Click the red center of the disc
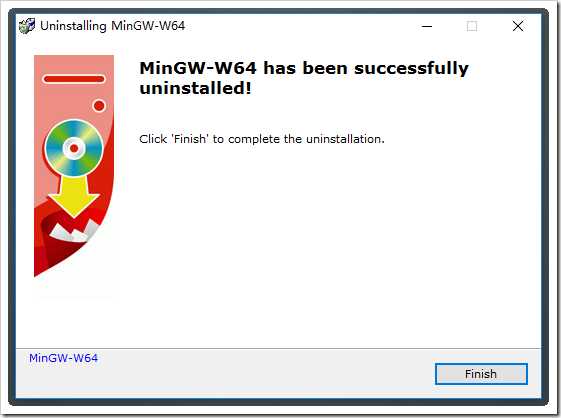561x418 pixels. pos(74,148)
